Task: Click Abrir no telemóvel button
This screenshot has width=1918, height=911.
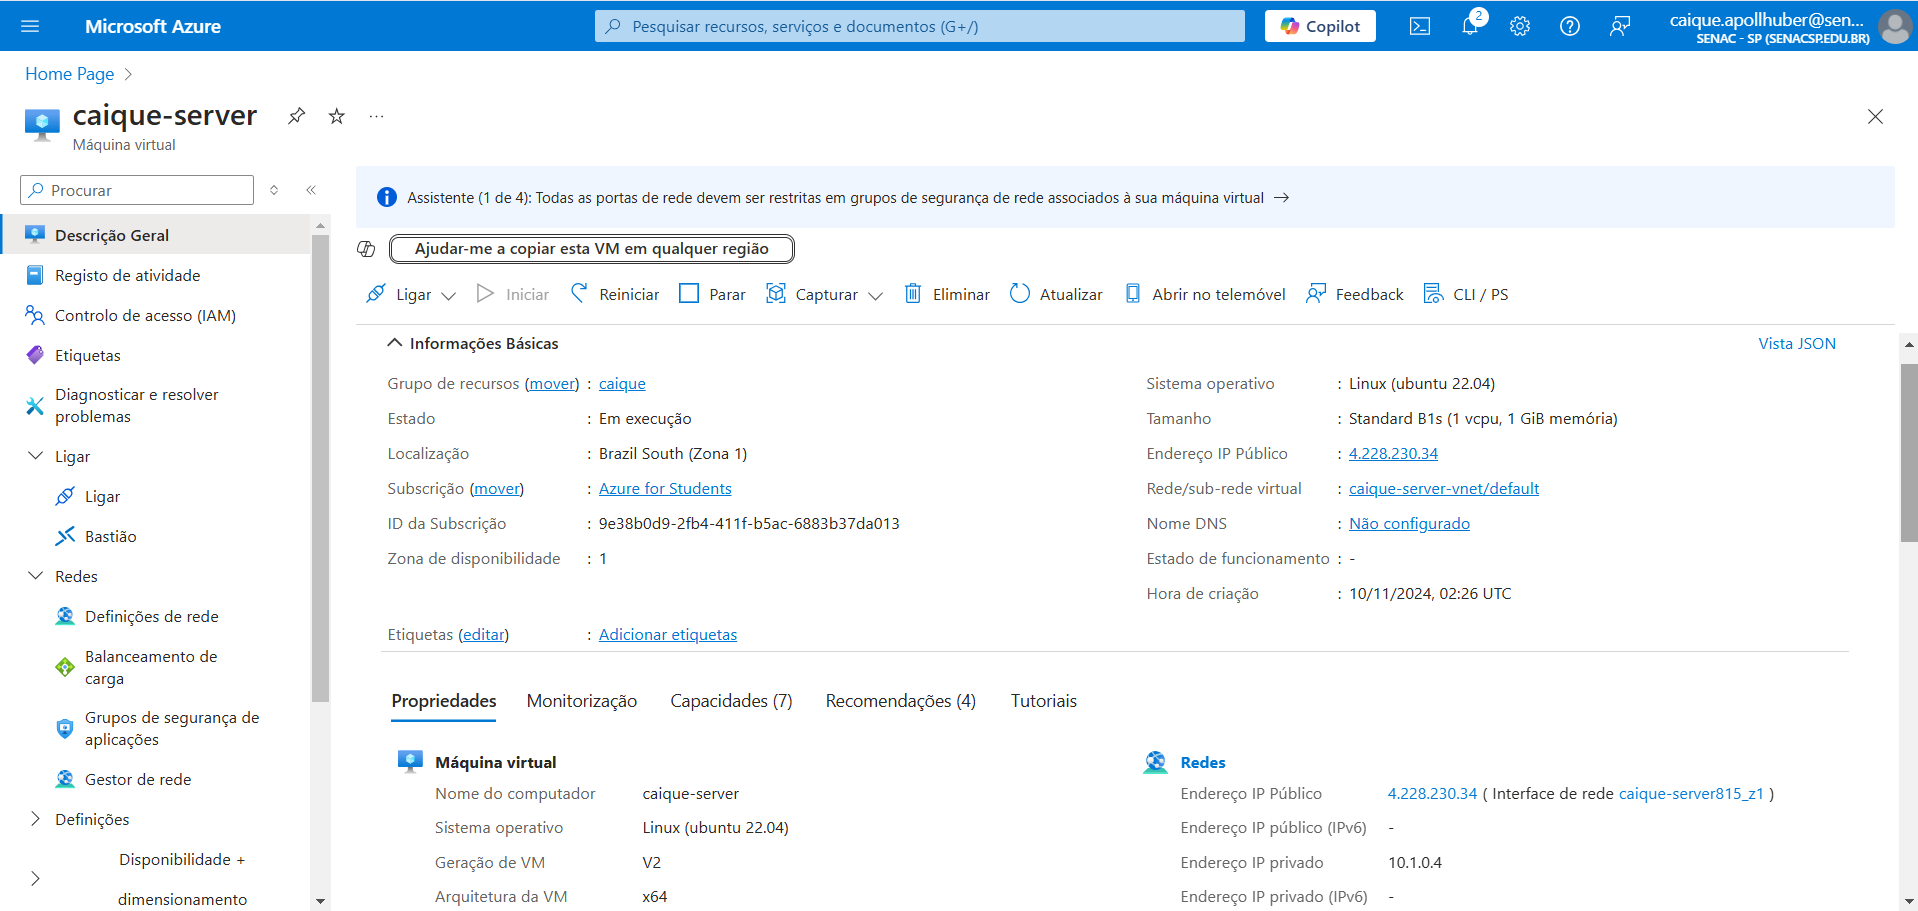Action: pos(1205,294)
